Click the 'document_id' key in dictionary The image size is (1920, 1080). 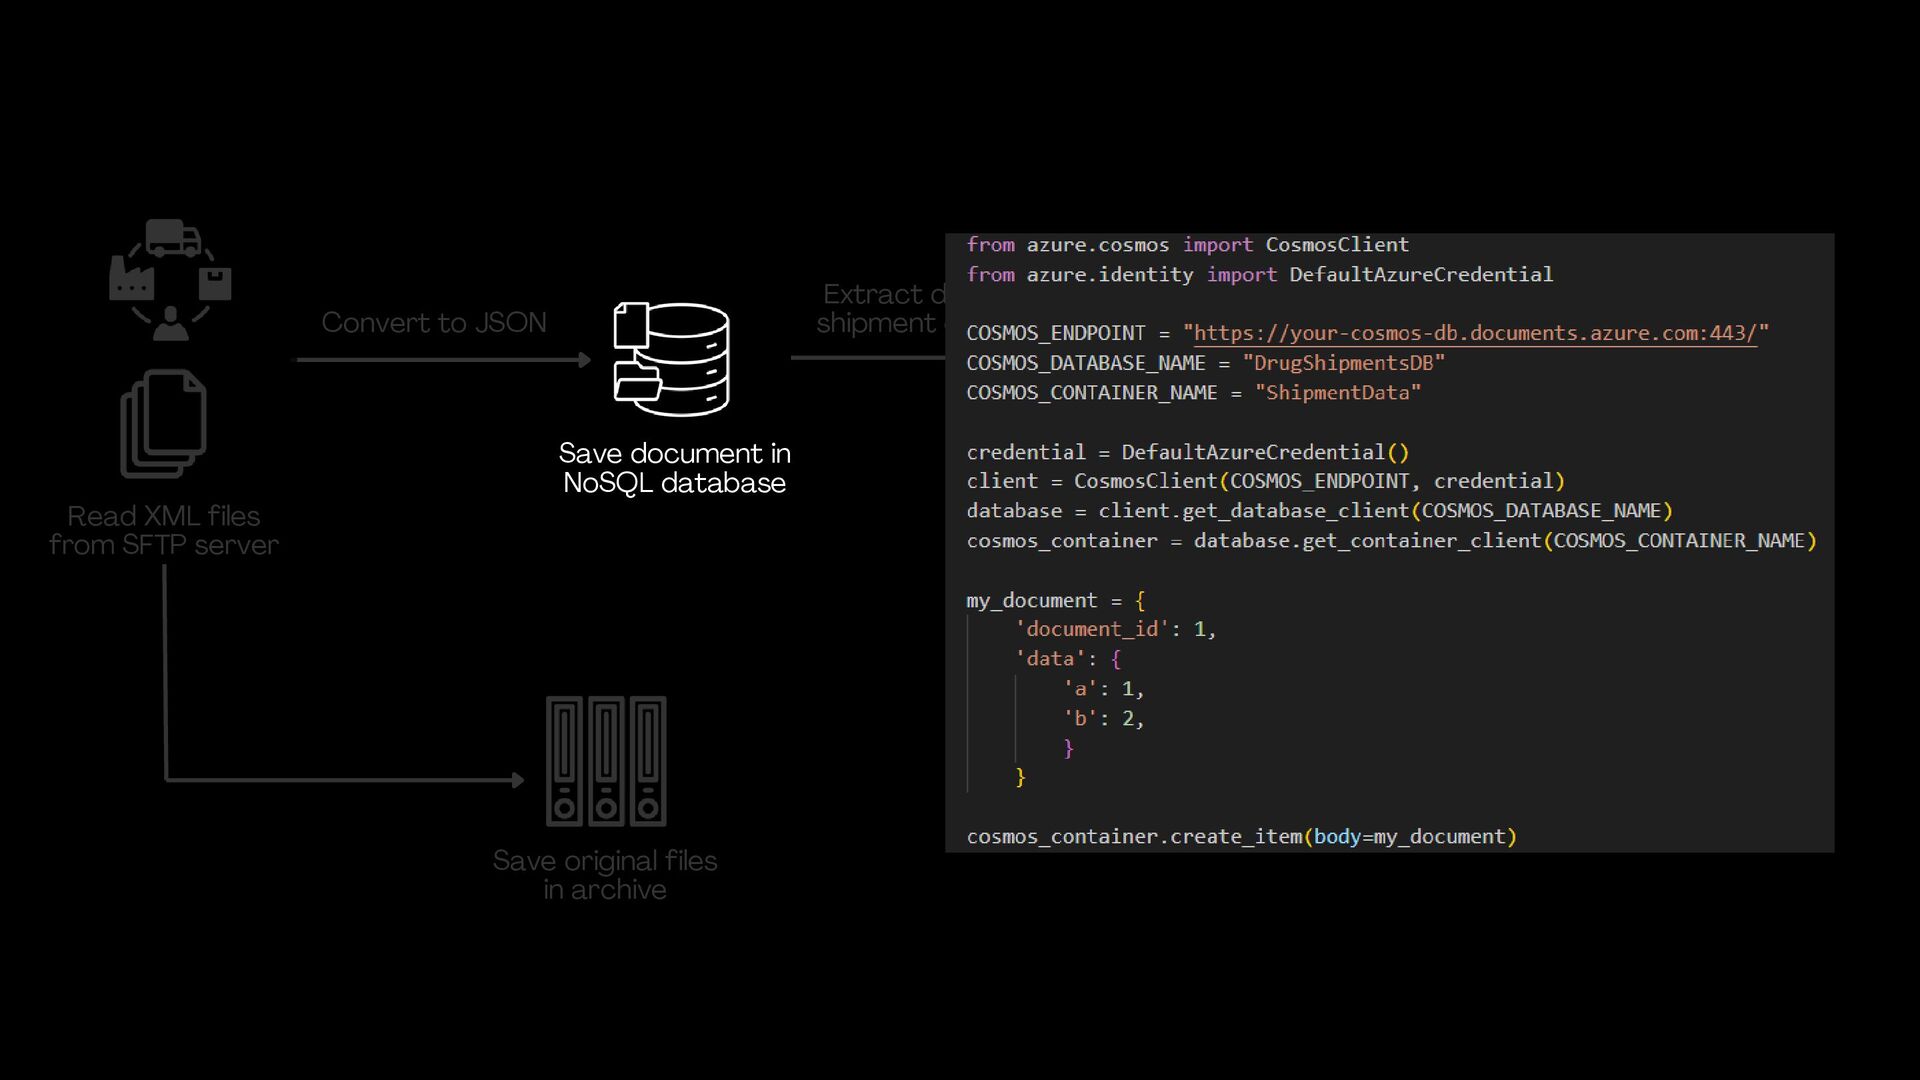[1092, 629]
